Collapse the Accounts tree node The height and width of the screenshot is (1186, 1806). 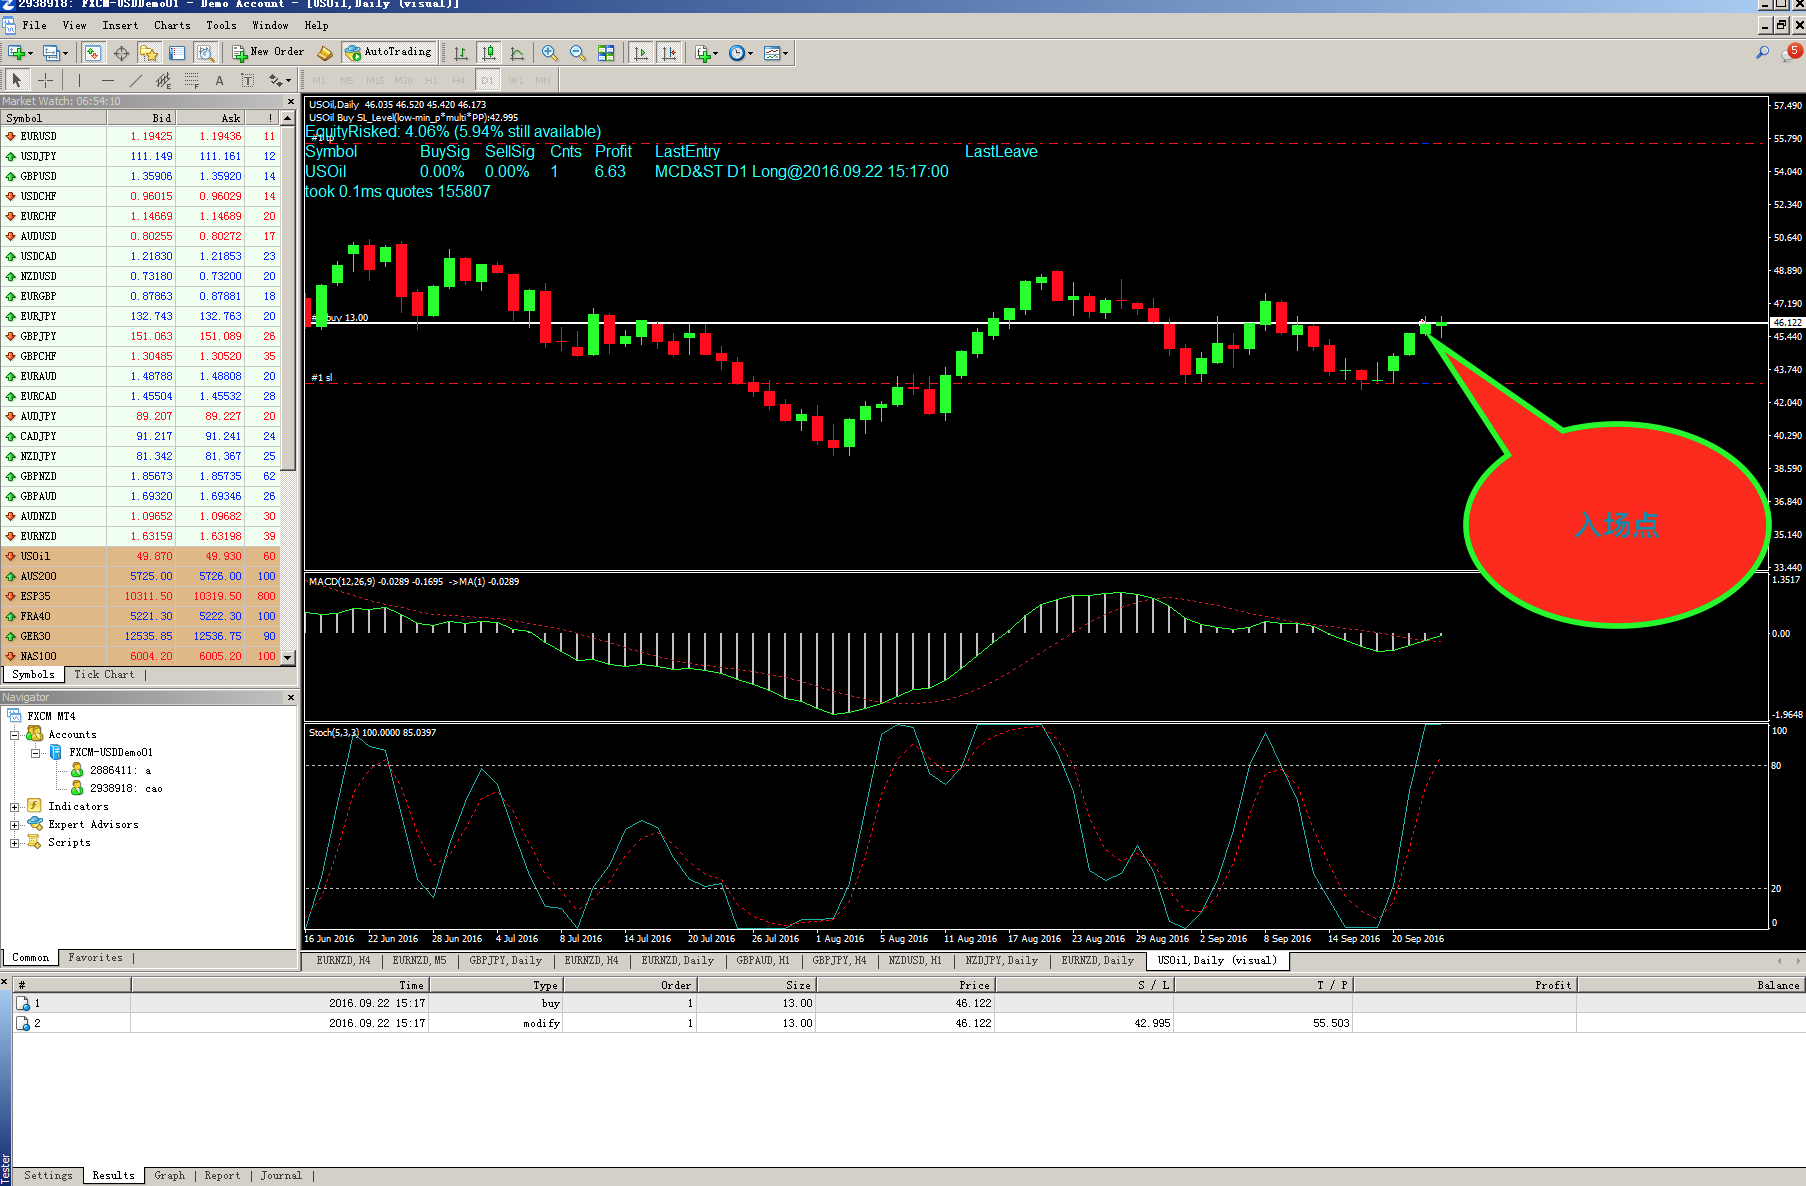[15, 735]
